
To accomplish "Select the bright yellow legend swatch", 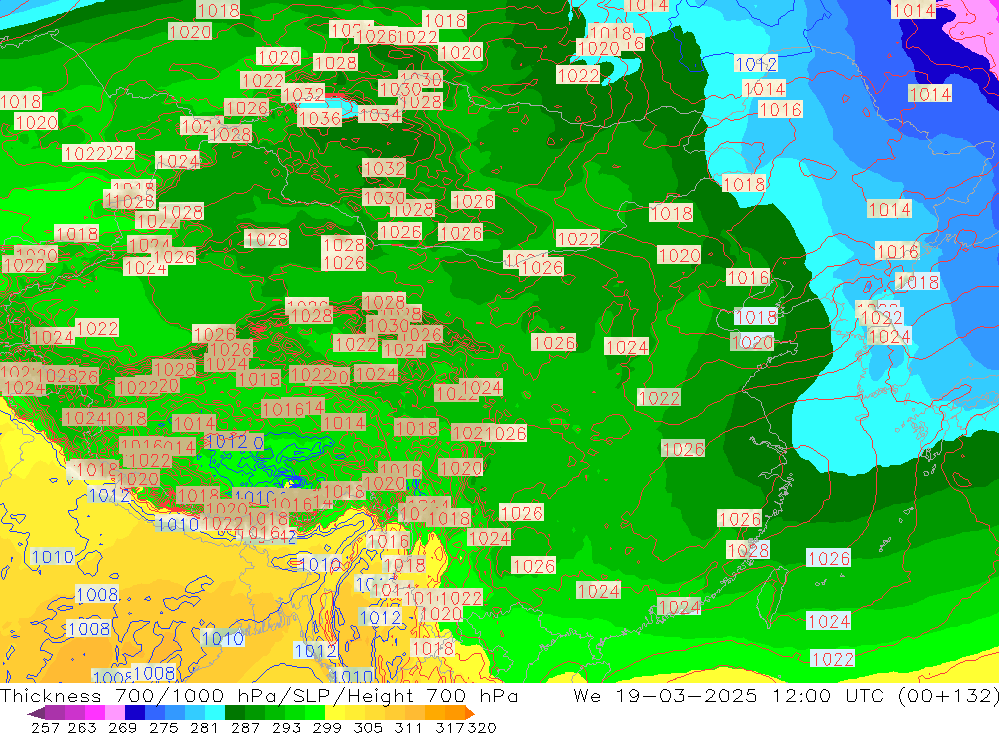I will tap(335, 713).
